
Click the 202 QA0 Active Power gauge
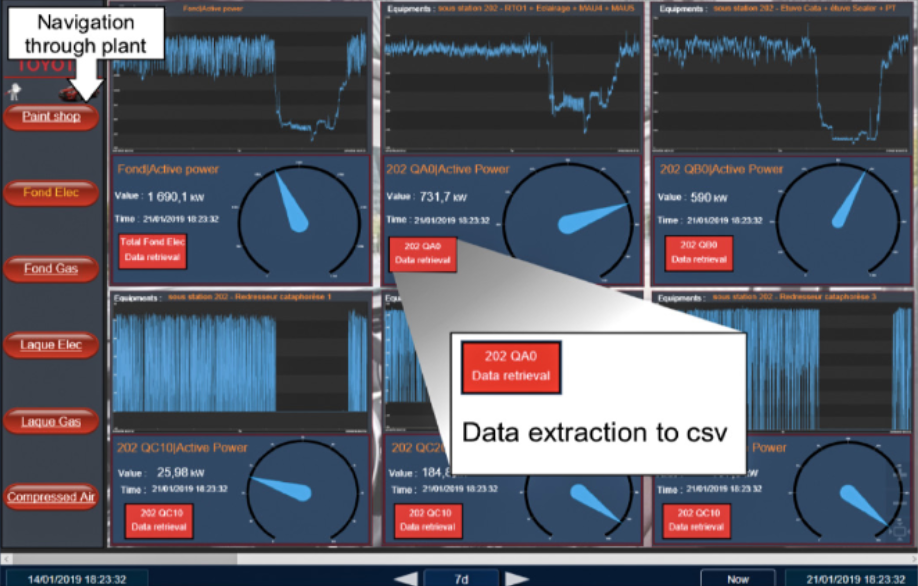(568, 221)
